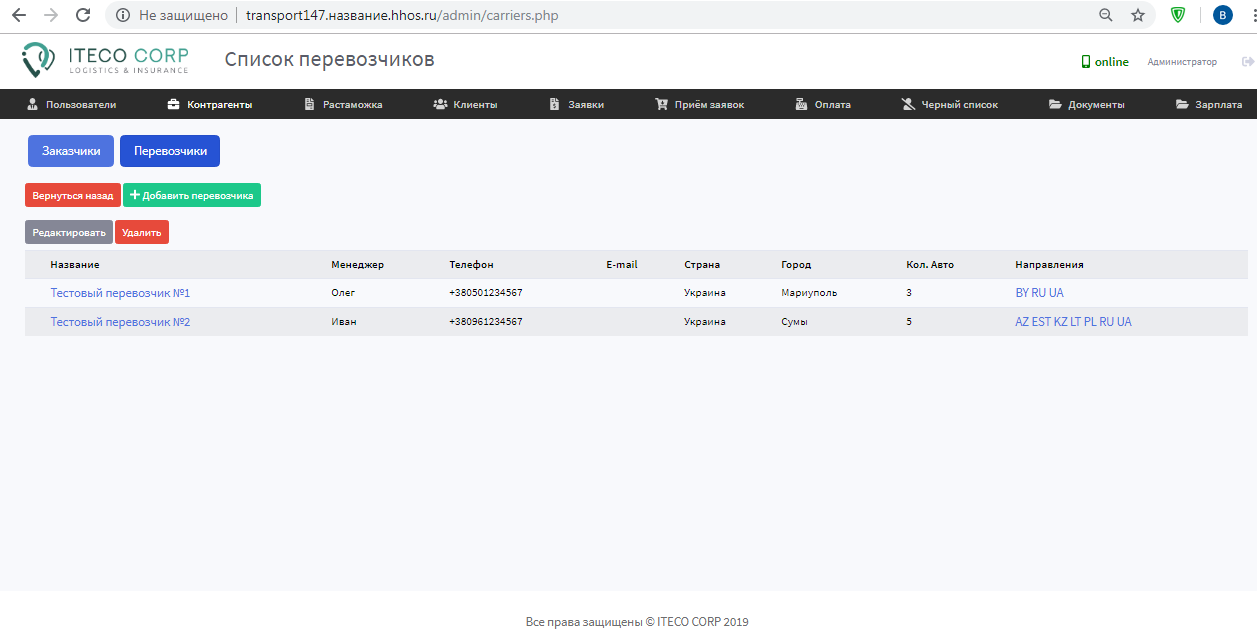Screen dimensions: 1257x636
Task: Click Добавить перевозчика button
Action: tap(192, 195)
